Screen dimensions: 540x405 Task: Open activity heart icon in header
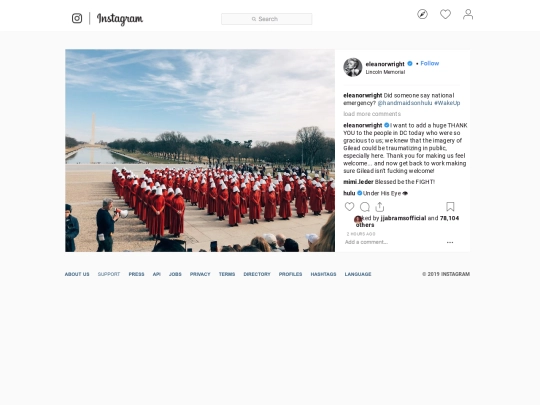445,14
